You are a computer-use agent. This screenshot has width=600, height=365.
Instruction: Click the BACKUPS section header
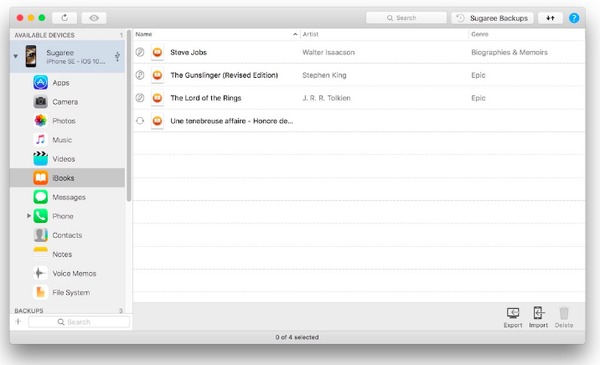29,310
